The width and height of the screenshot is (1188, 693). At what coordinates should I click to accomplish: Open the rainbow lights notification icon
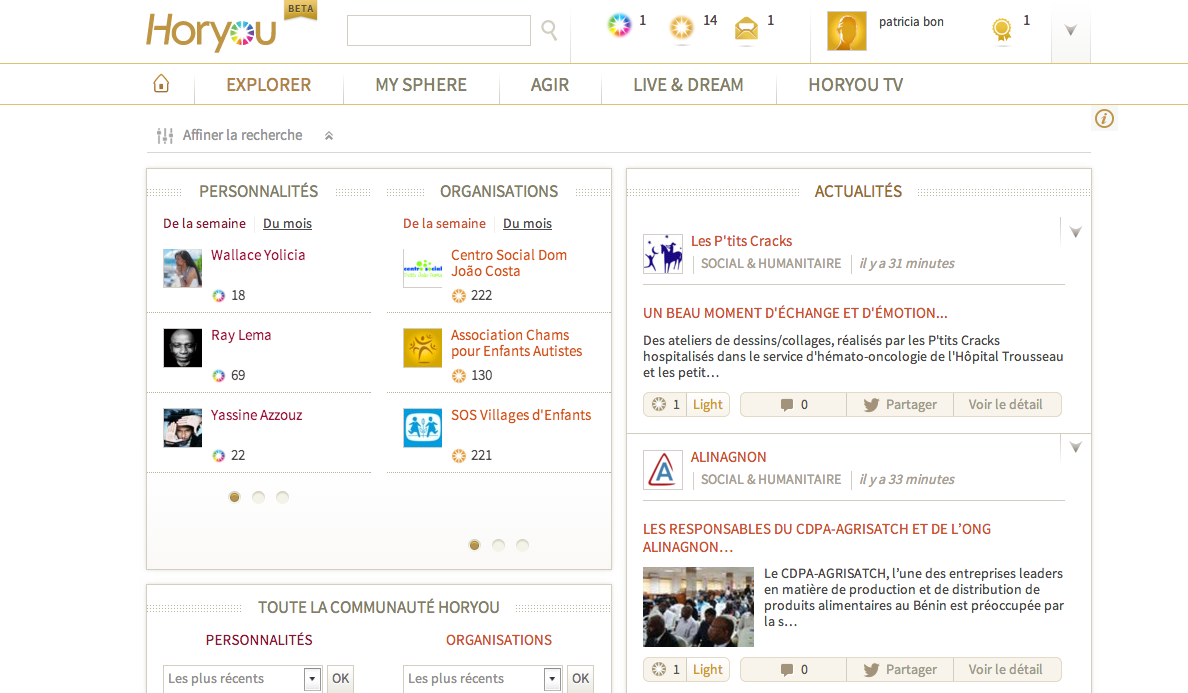[x=619, y=25]
